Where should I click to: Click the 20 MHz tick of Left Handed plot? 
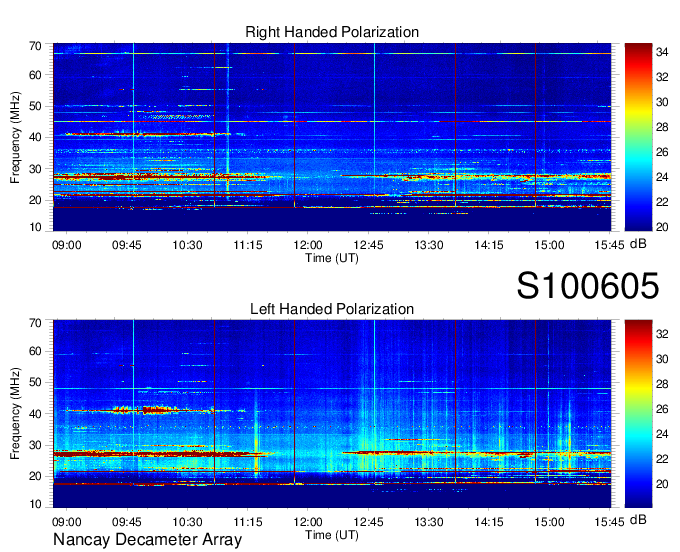(35, 476)
